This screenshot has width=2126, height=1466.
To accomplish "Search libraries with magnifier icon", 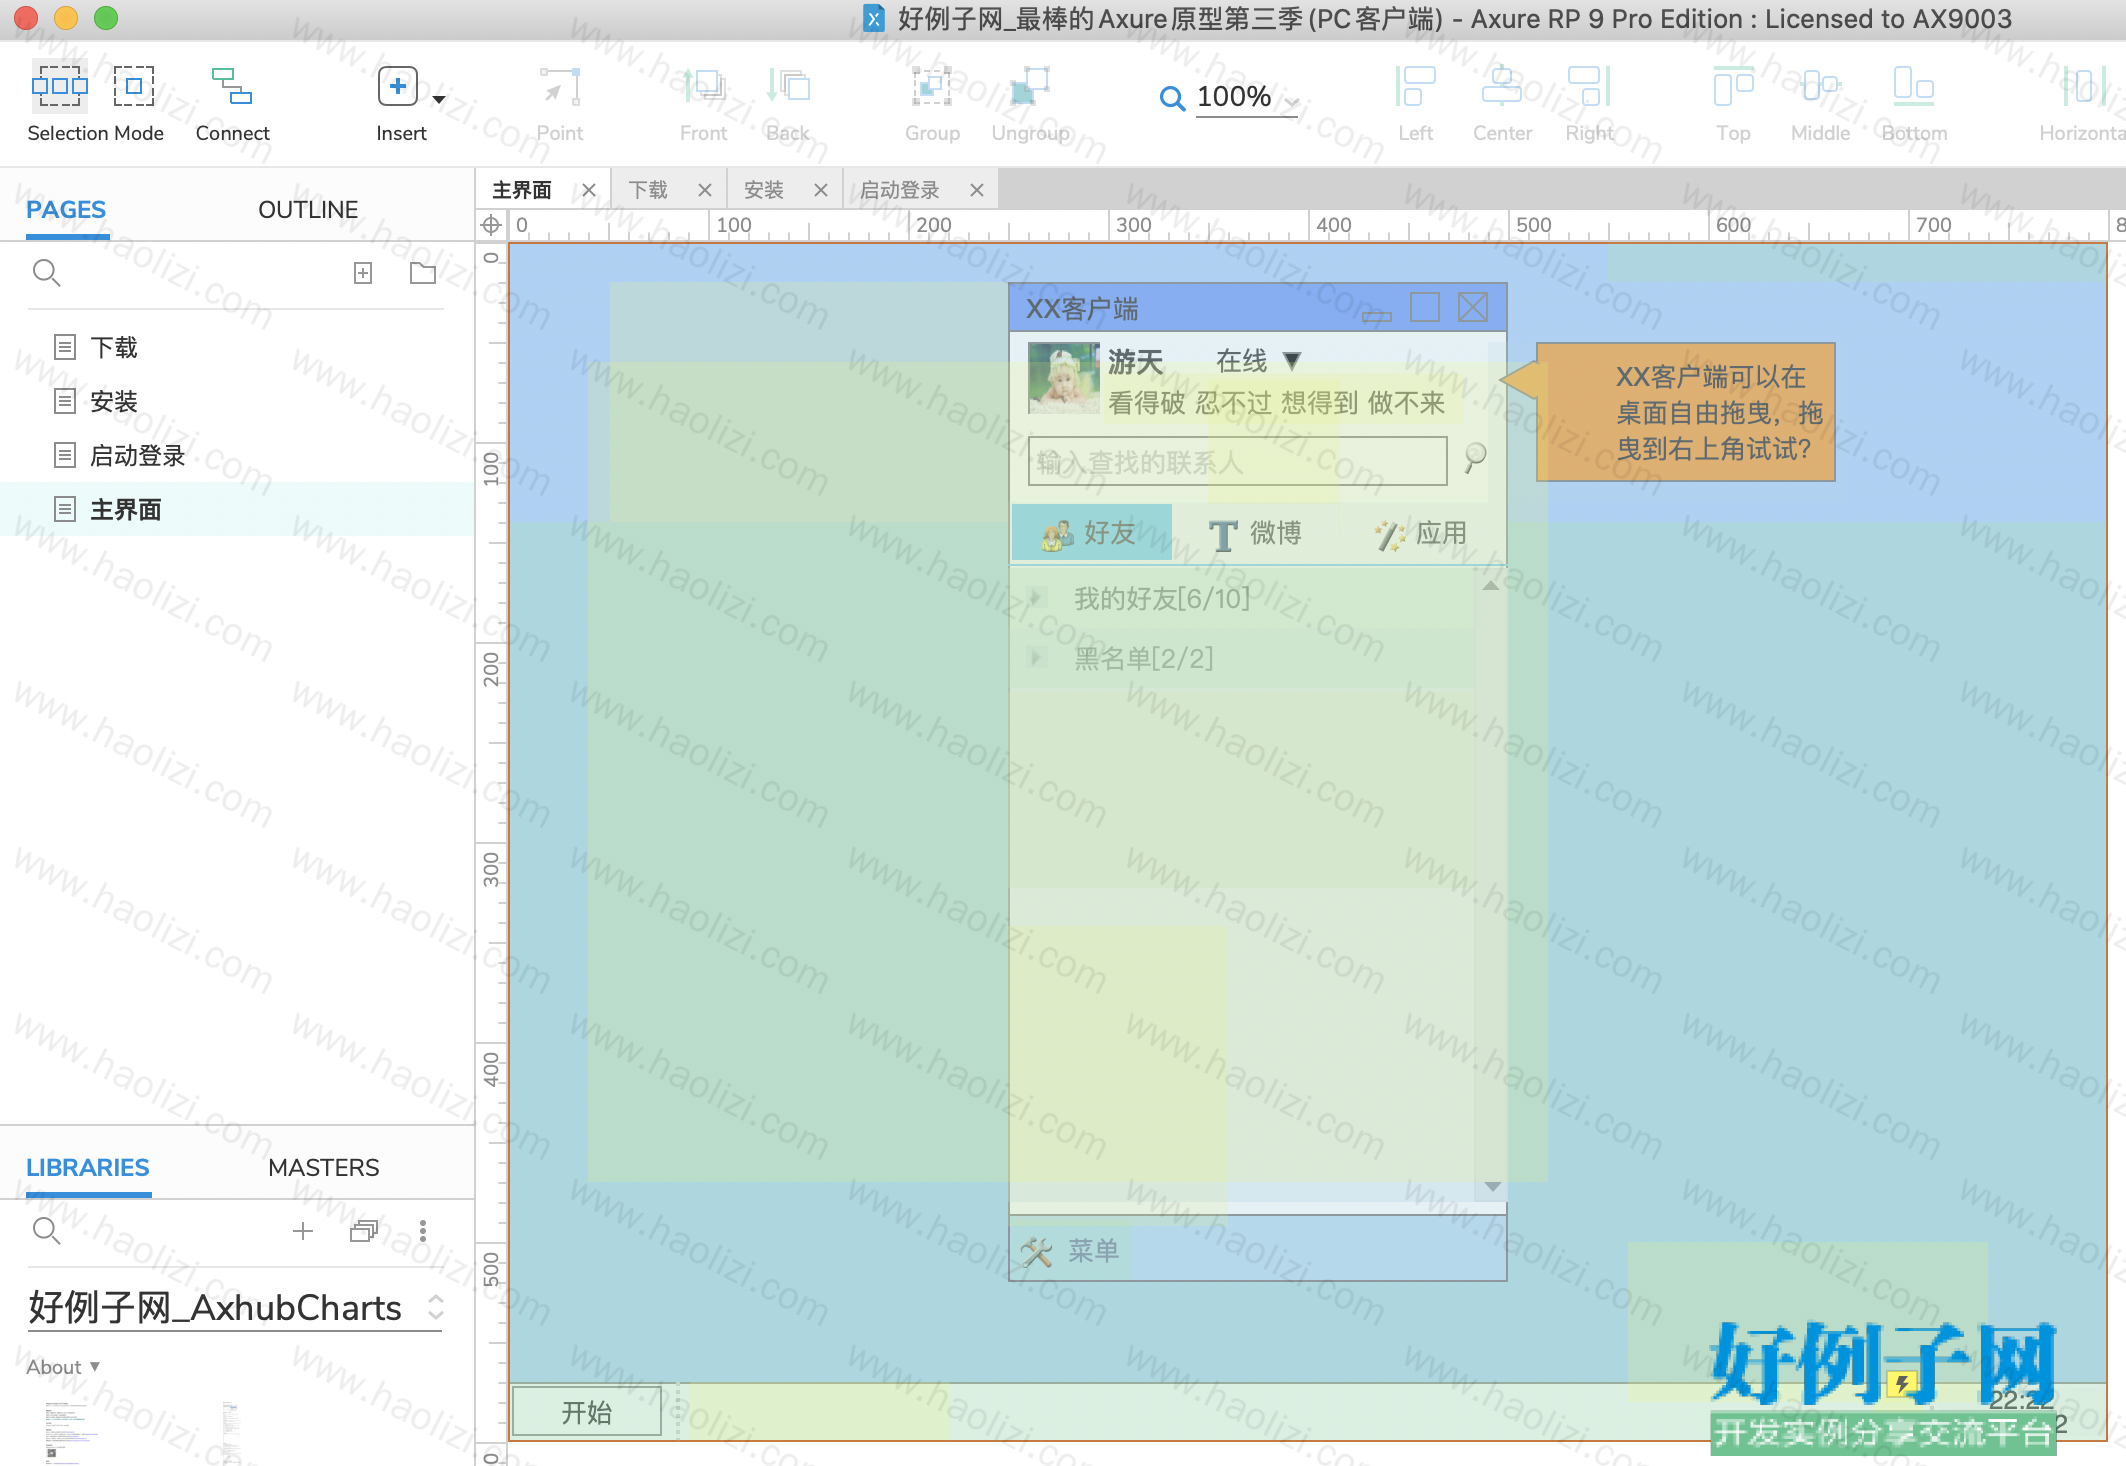I will 46,1231.
